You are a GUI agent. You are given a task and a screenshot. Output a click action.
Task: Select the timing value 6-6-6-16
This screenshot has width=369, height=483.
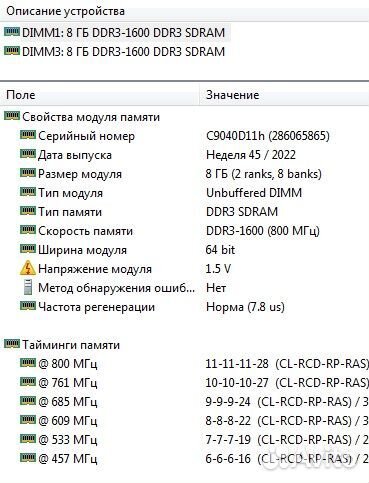click(228, 459)
